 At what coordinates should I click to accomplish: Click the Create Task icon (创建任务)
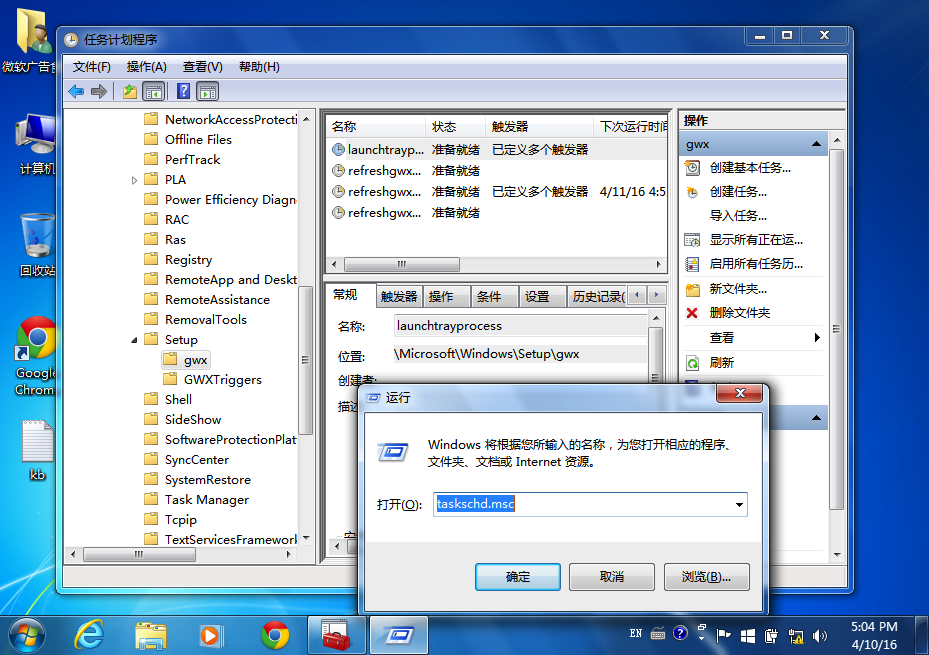[692, 192]
